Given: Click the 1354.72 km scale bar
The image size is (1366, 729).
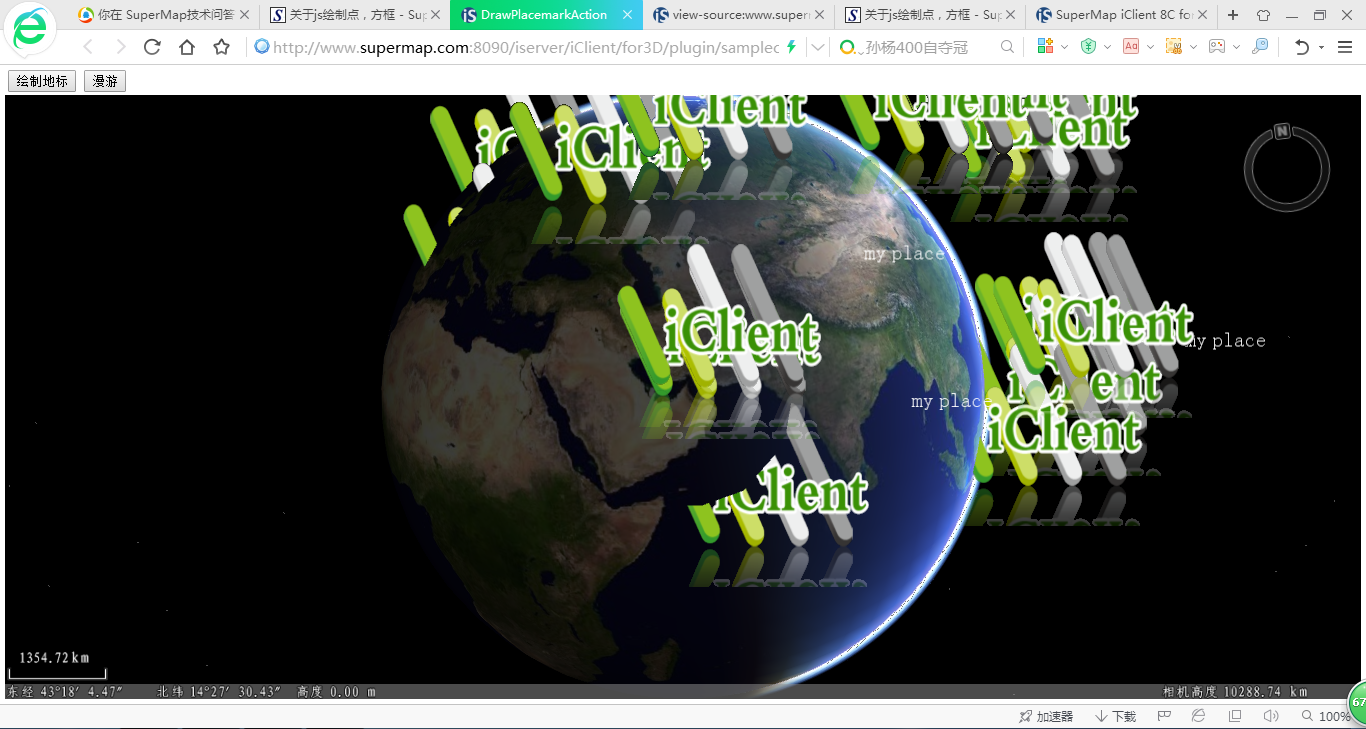Looking at the screenshot, I should (57, 664).
